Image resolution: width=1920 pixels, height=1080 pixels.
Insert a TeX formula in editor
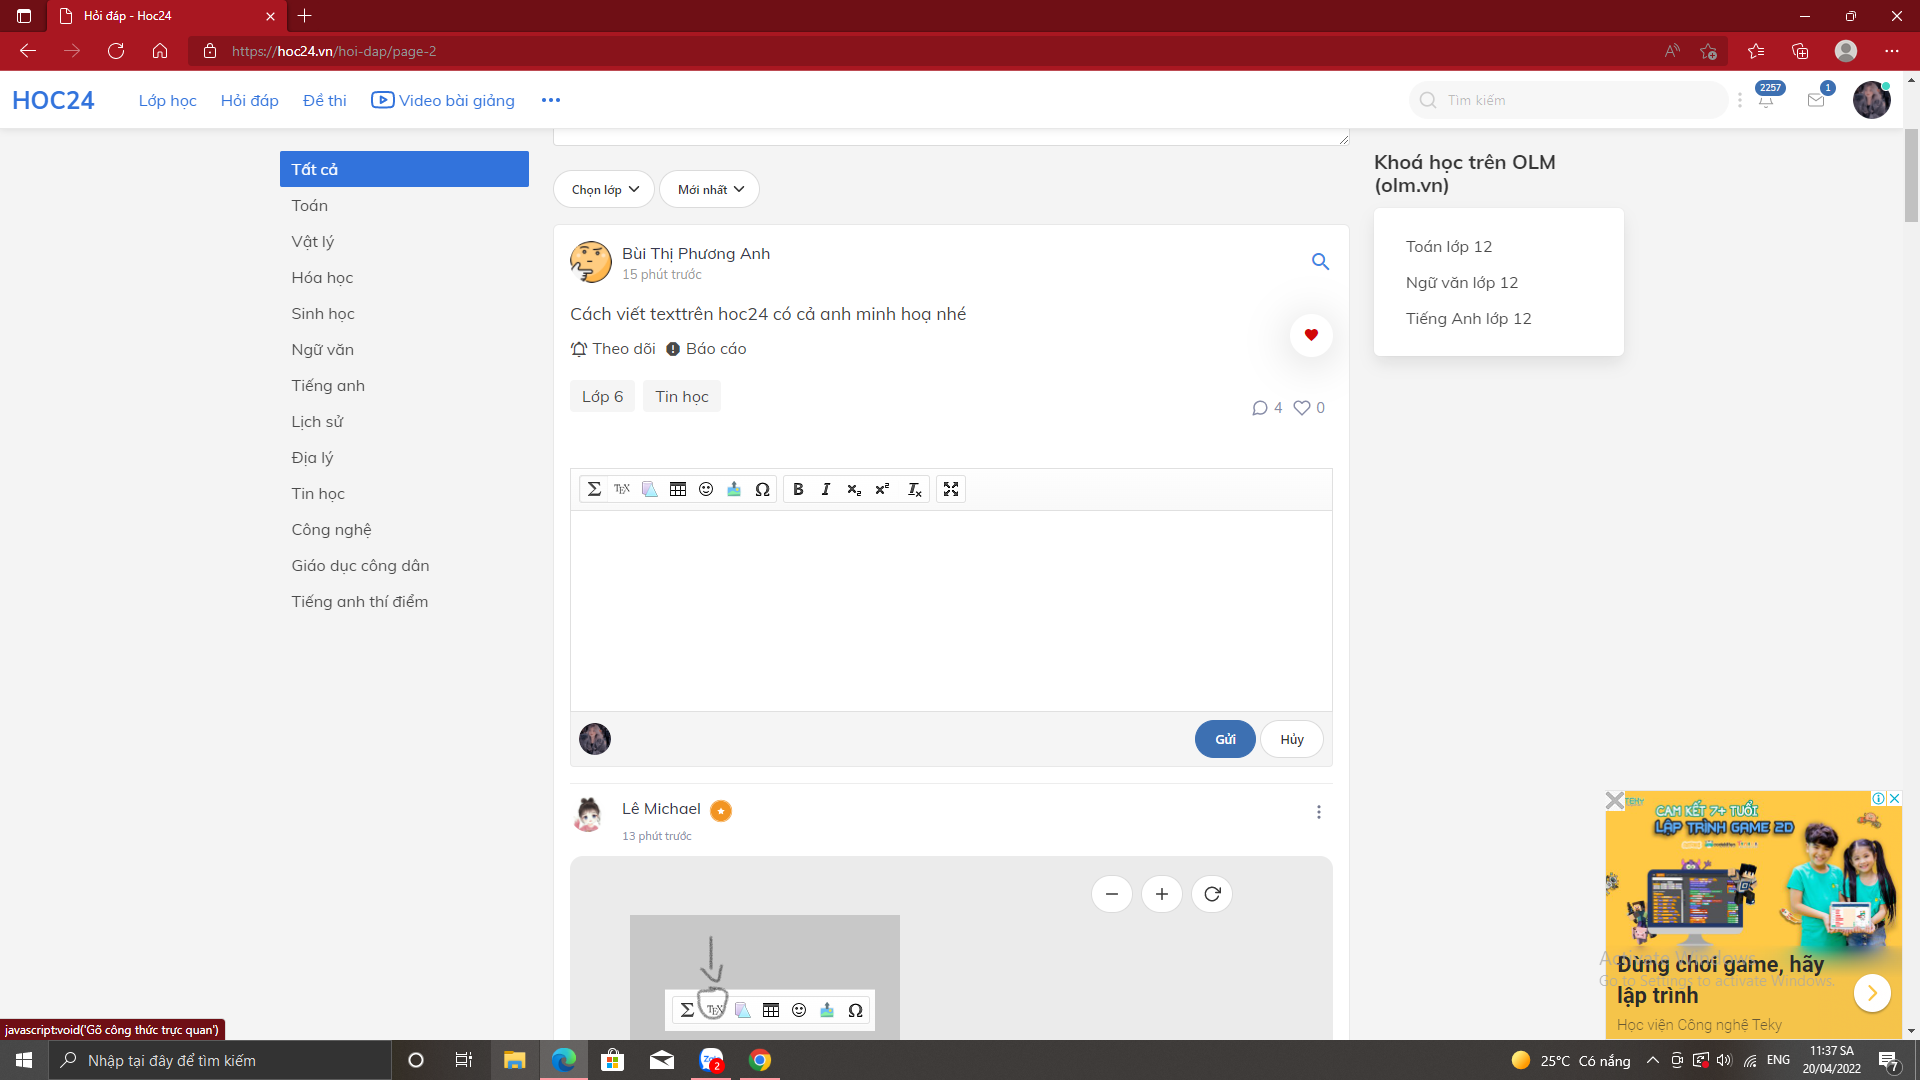pyautogui.click(x=622, y=489)
